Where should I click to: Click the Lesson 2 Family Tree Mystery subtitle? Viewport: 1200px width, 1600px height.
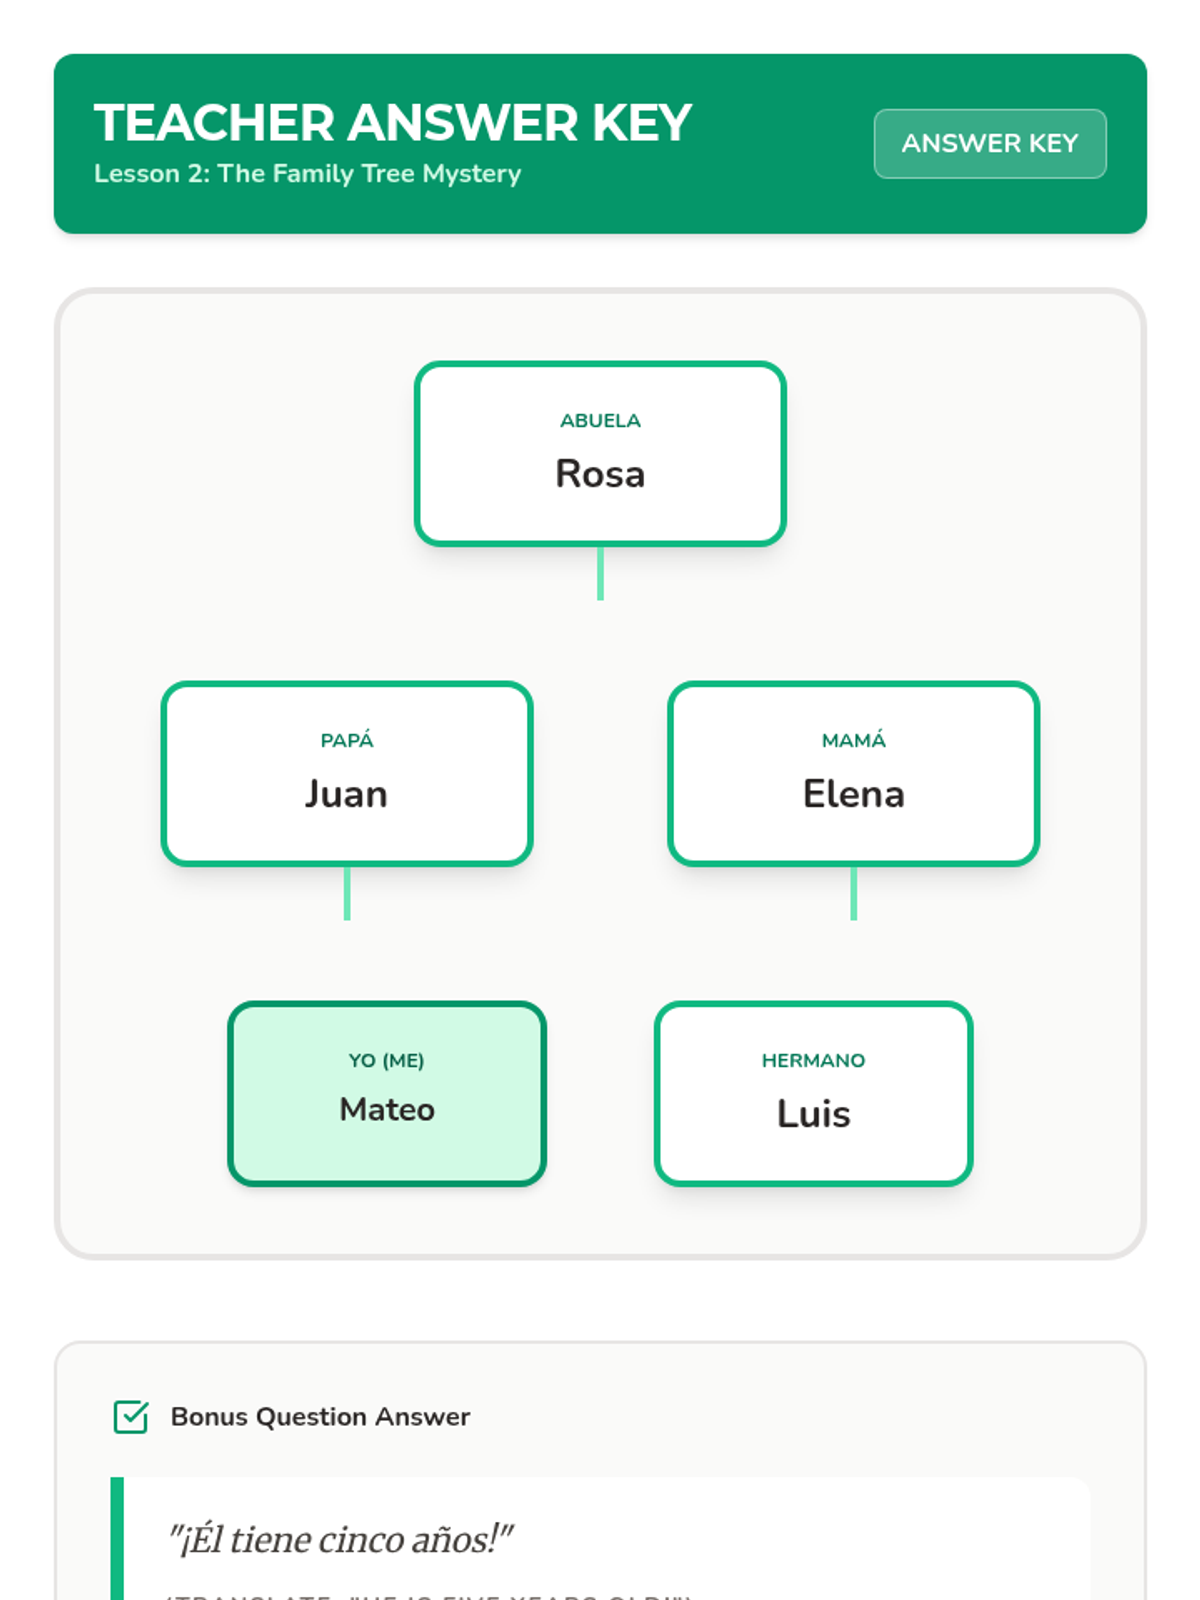click(x=307, y=174)
